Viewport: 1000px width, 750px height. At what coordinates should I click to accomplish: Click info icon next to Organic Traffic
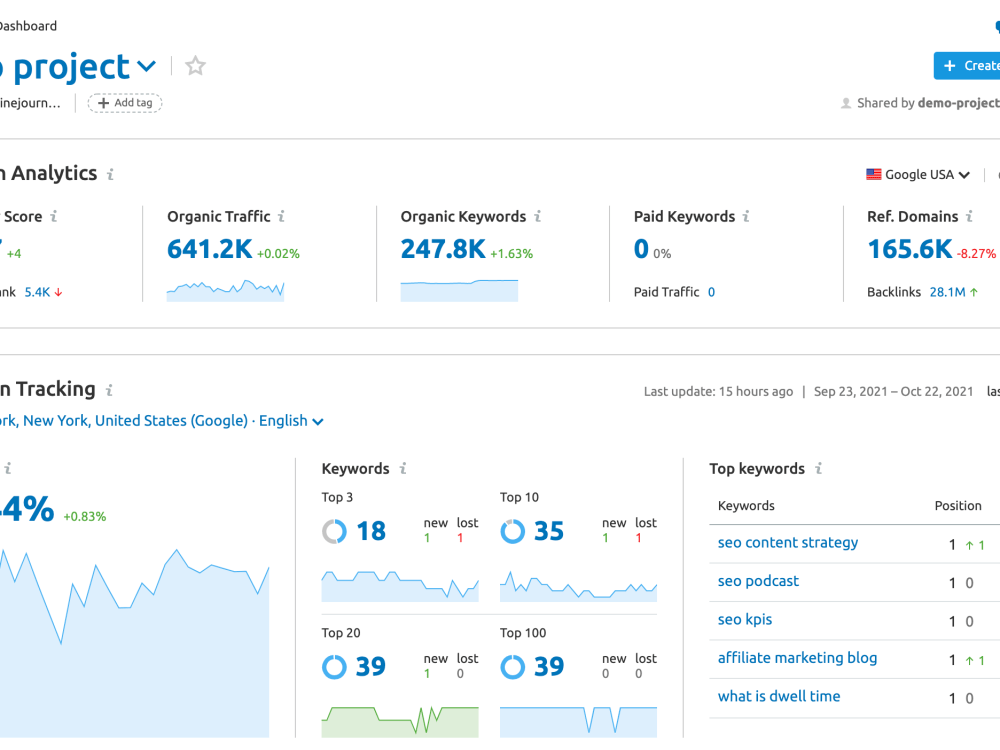pyautogui.click(x=281, y=216)
